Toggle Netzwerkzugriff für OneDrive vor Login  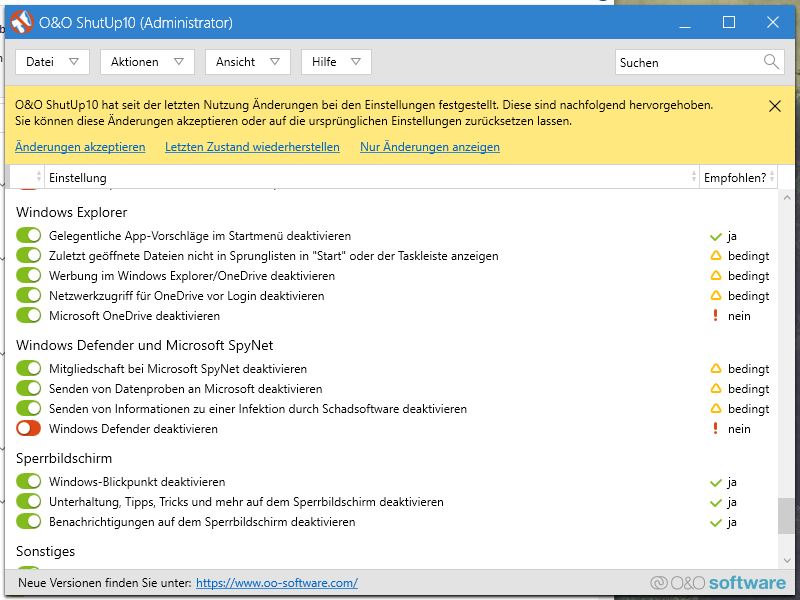pyautogui.click(x=28, y=295)
